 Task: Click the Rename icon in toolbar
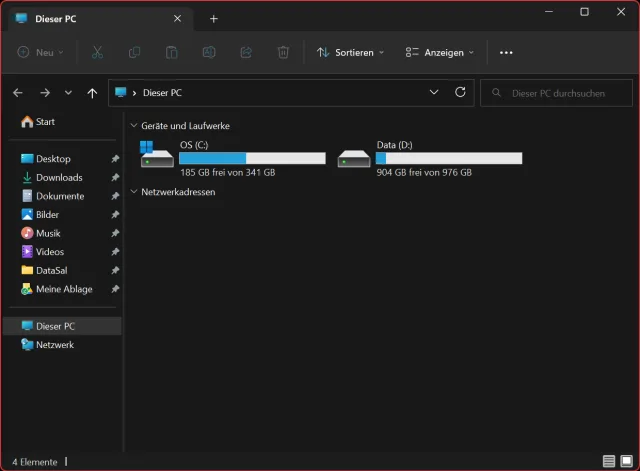coord(209,52)
